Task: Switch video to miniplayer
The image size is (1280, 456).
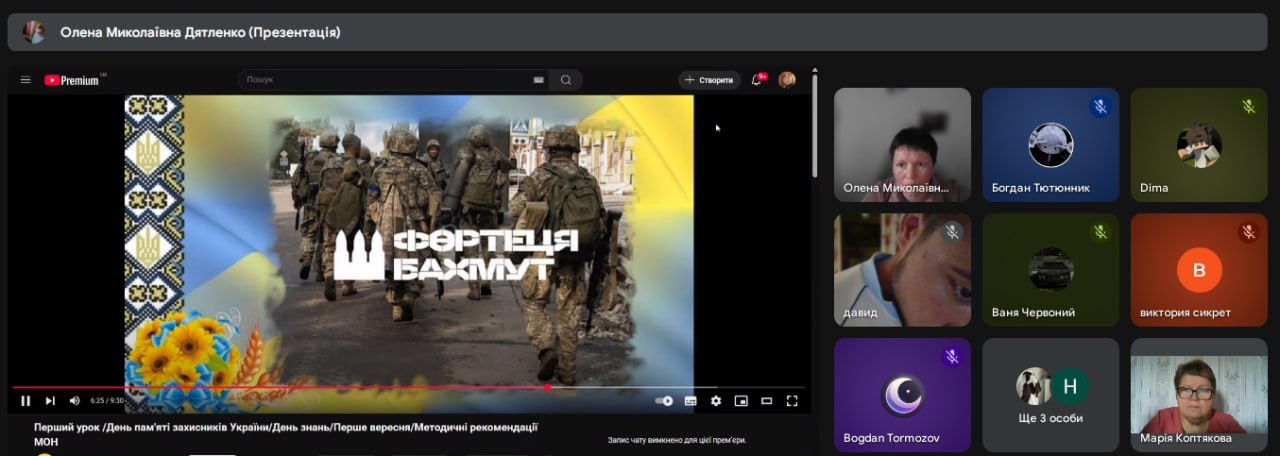Action: 741,401
